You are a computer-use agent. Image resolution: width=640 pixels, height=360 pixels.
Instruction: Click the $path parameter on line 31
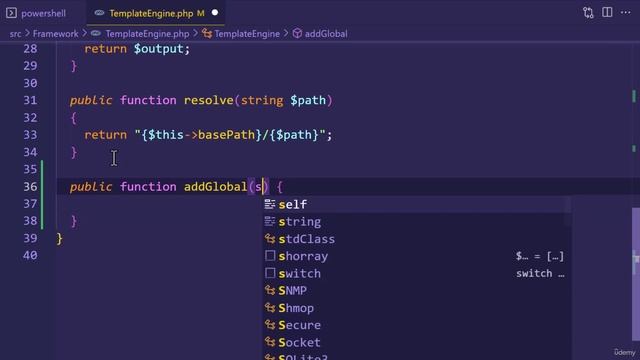click(308, 100)
